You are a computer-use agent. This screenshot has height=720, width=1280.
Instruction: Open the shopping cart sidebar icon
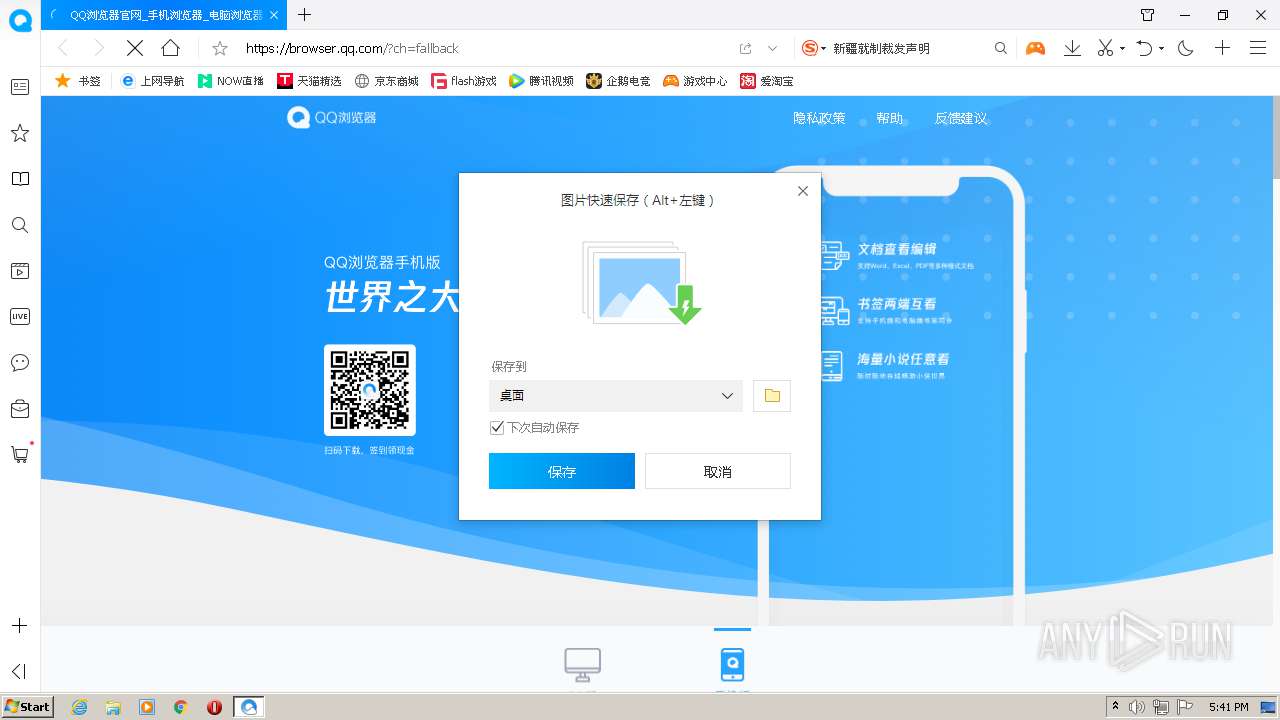(x=20, y=454)
